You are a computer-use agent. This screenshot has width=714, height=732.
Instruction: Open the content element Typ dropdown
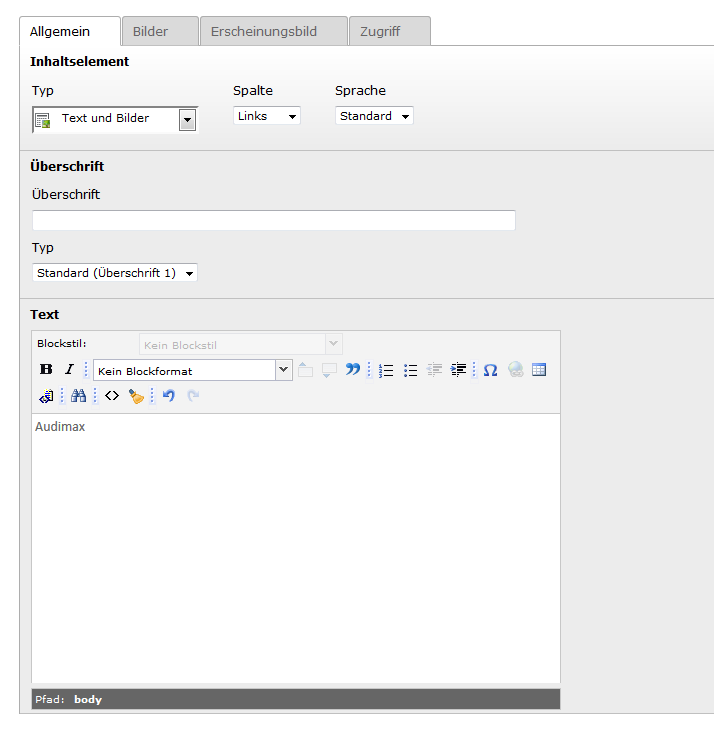[x=186, y=120]
